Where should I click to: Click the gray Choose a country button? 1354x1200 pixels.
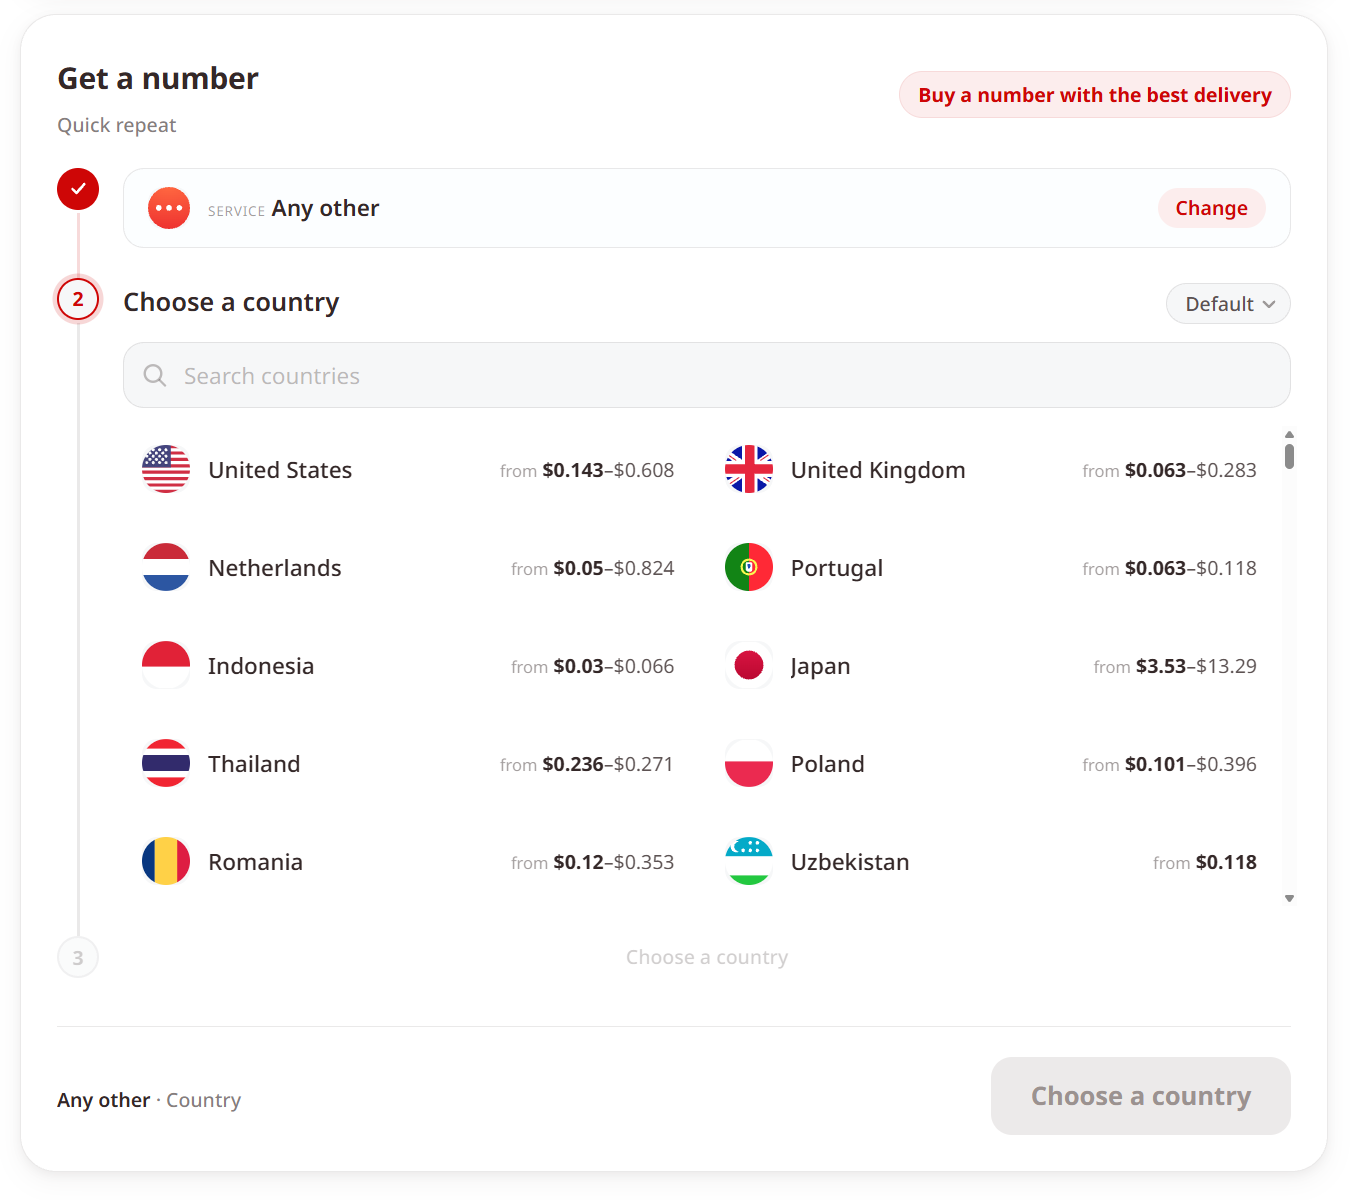coord(1141,1096)
